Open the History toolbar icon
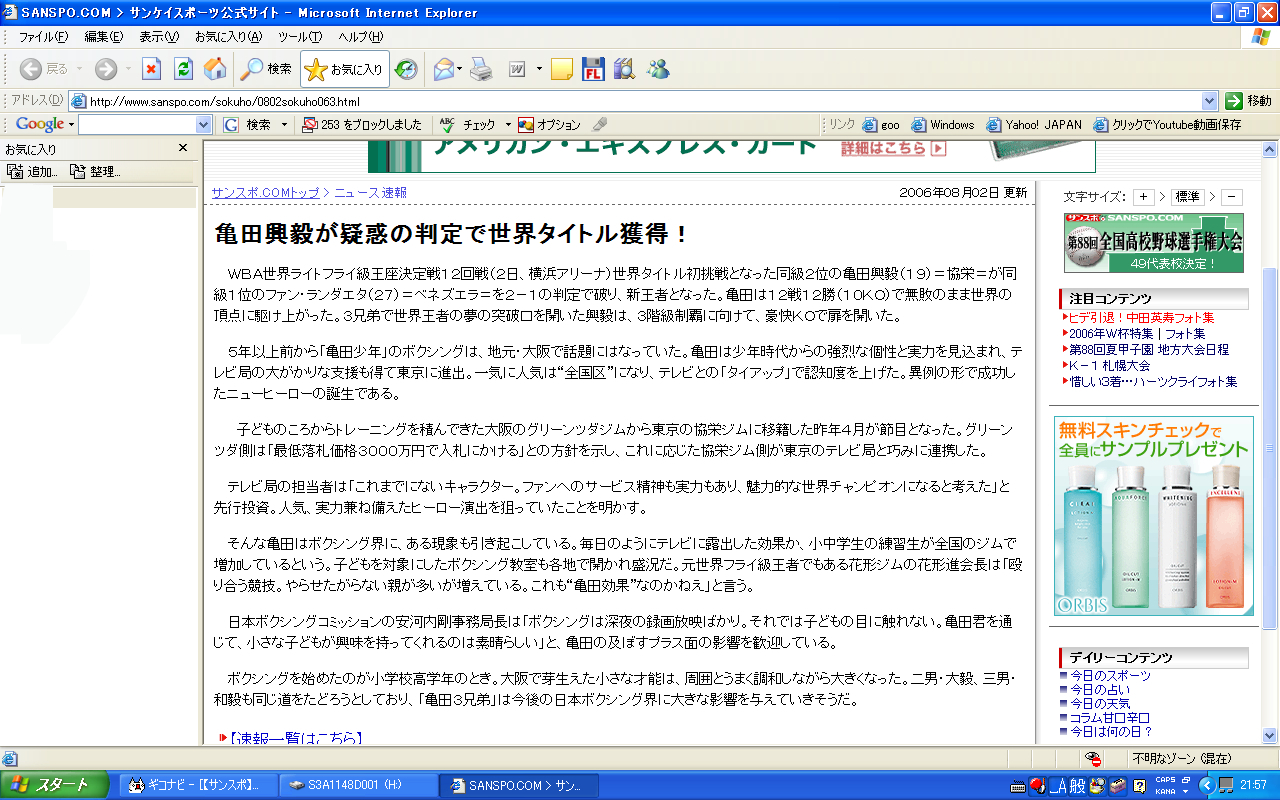Screen dimensions: 1280x800 click(x=406, y=69)
